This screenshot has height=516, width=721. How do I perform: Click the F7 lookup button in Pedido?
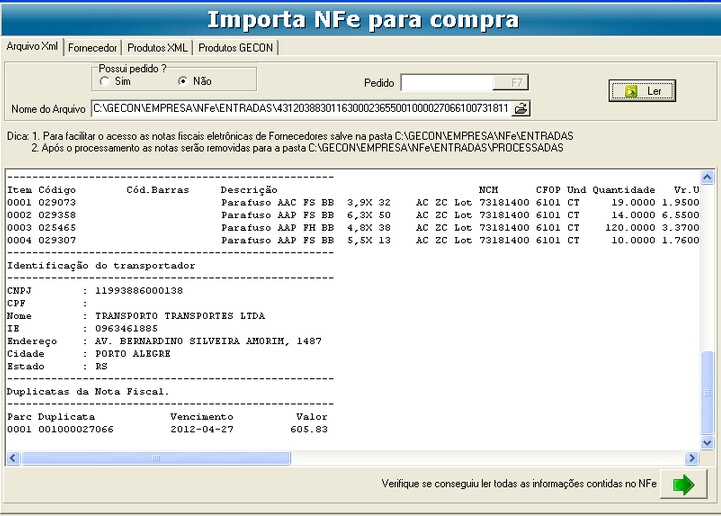coord(510,83)
